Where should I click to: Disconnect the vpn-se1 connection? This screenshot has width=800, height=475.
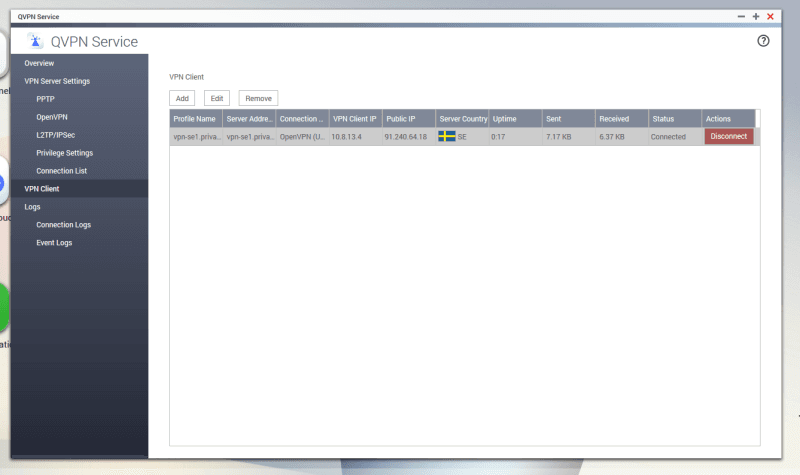click(x=729, y=136)
